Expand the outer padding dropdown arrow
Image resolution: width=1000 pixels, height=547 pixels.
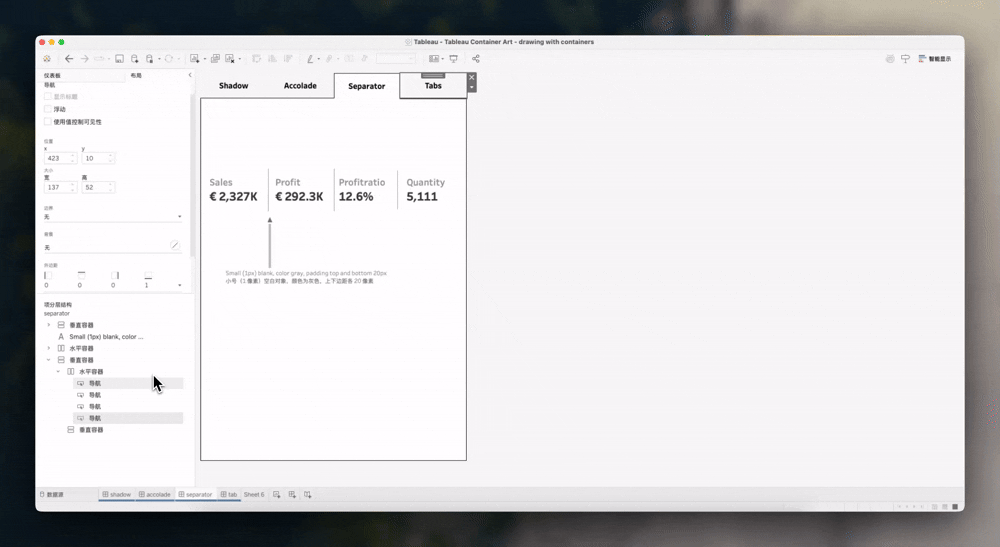[180, 285]
